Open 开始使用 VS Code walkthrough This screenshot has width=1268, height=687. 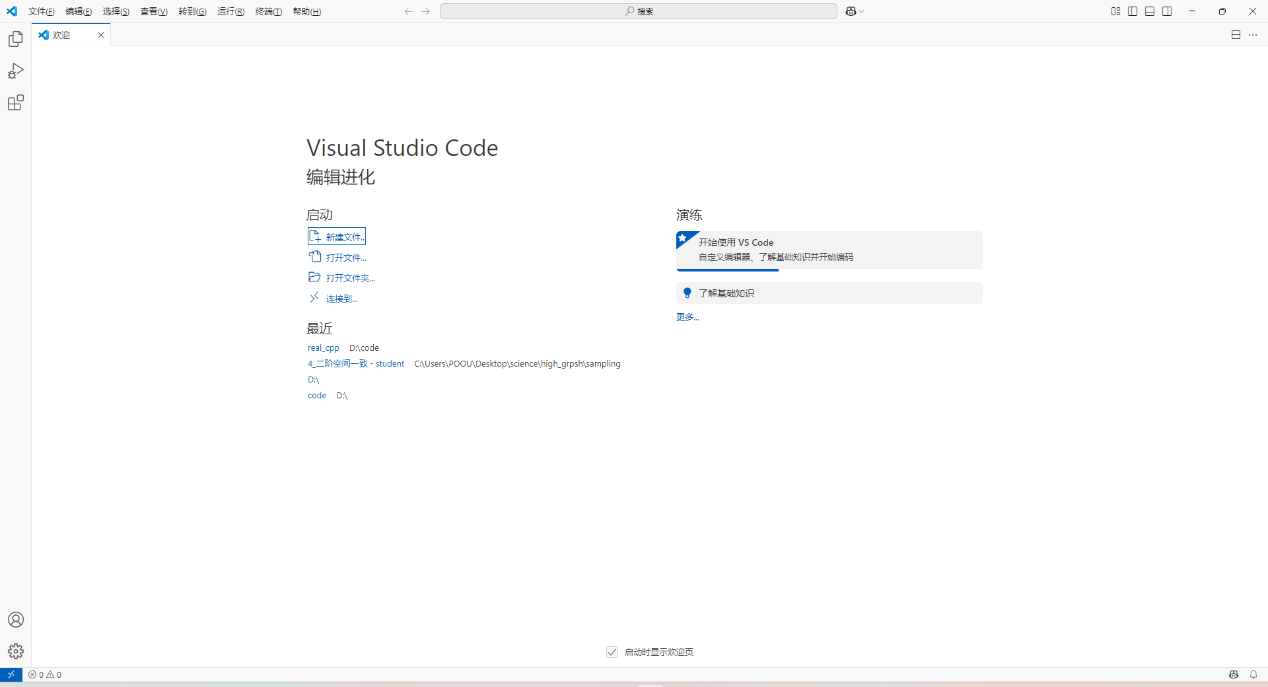[829, 250]
